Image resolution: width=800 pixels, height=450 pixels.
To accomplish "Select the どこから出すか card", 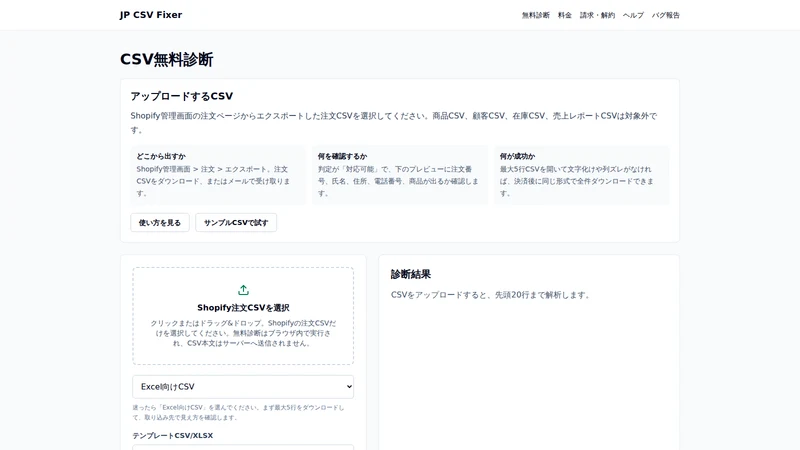I will [218, 175].
